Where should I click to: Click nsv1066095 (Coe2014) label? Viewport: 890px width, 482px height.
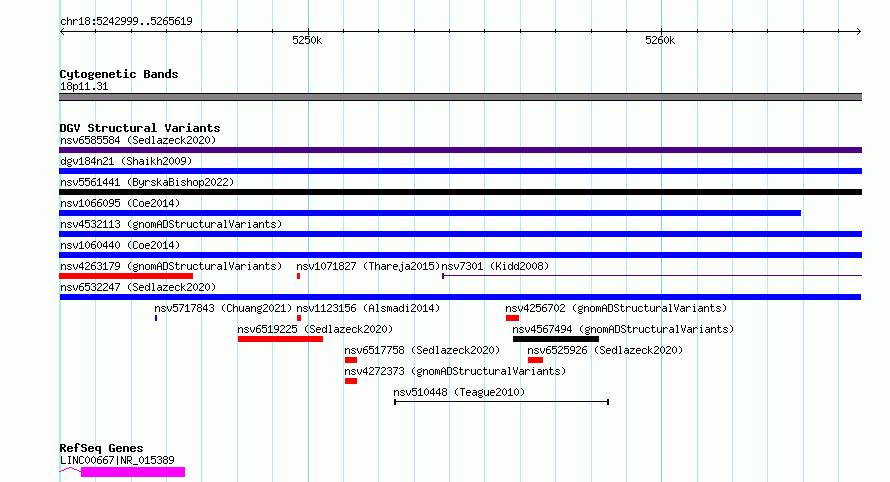(x=120, y=203)
